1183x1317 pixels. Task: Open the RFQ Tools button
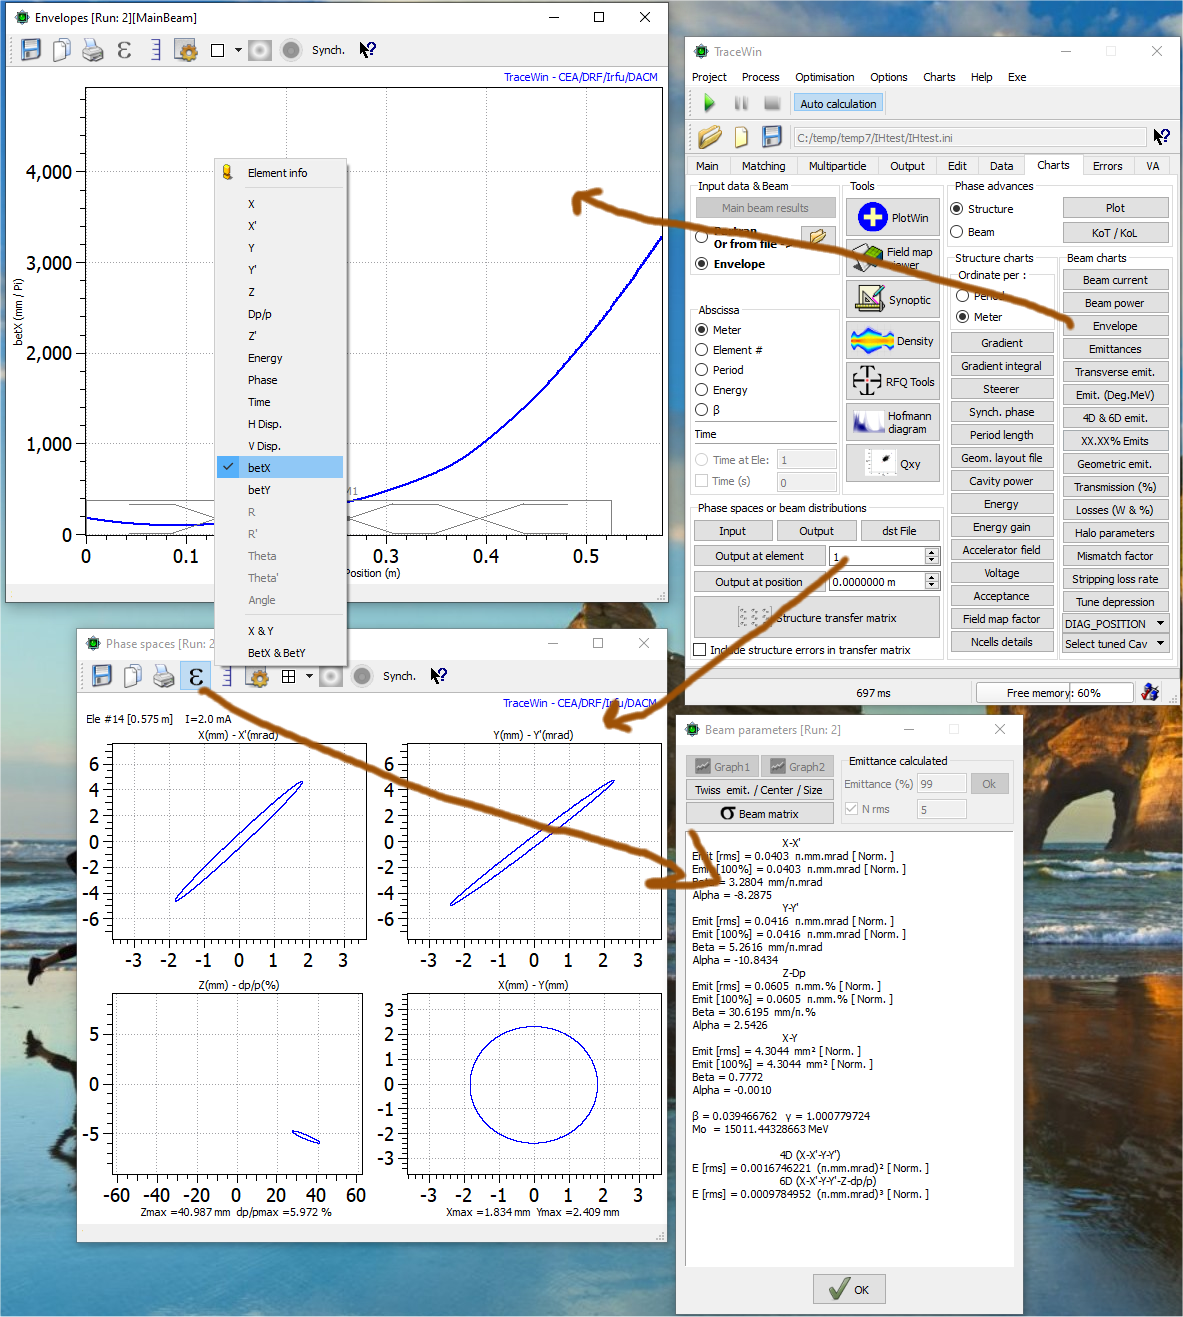point(893,381)
